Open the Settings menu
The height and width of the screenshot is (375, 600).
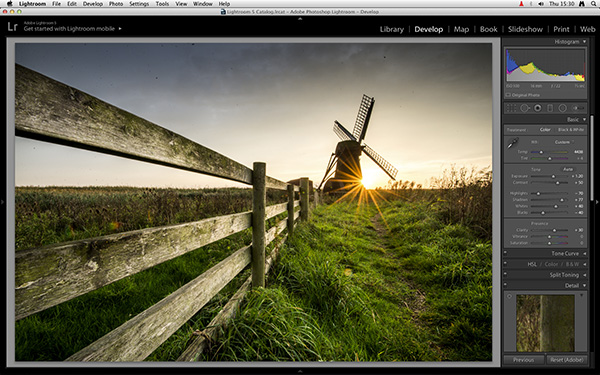click(x=139, y=4)
